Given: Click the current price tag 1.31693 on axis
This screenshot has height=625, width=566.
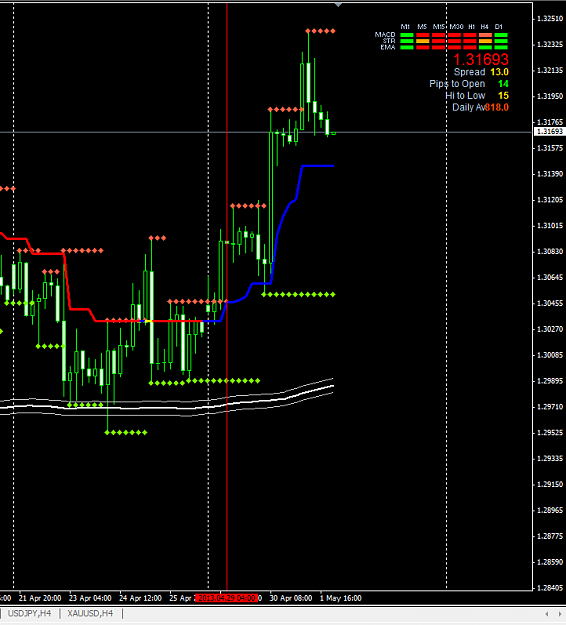Looking at the screenshot, I should coord(550,132).
